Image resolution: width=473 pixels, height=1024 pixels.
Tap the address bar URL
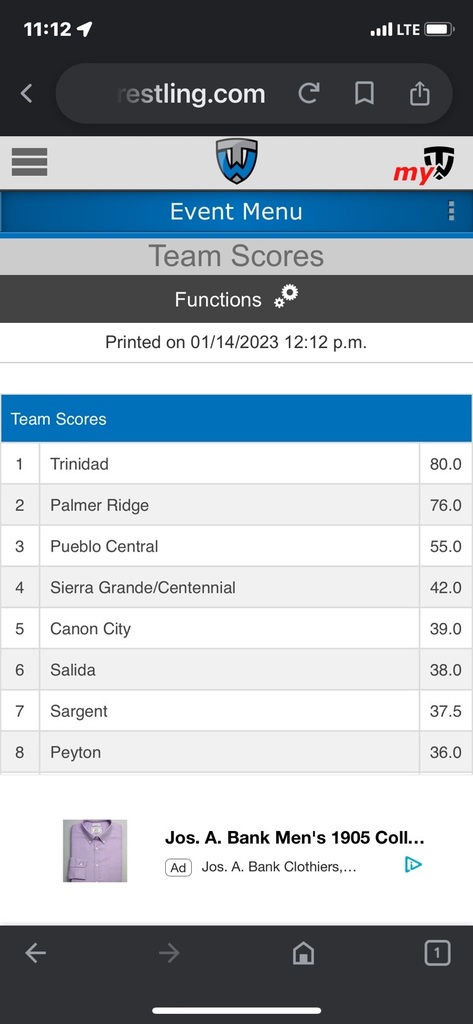coord(192,94)
